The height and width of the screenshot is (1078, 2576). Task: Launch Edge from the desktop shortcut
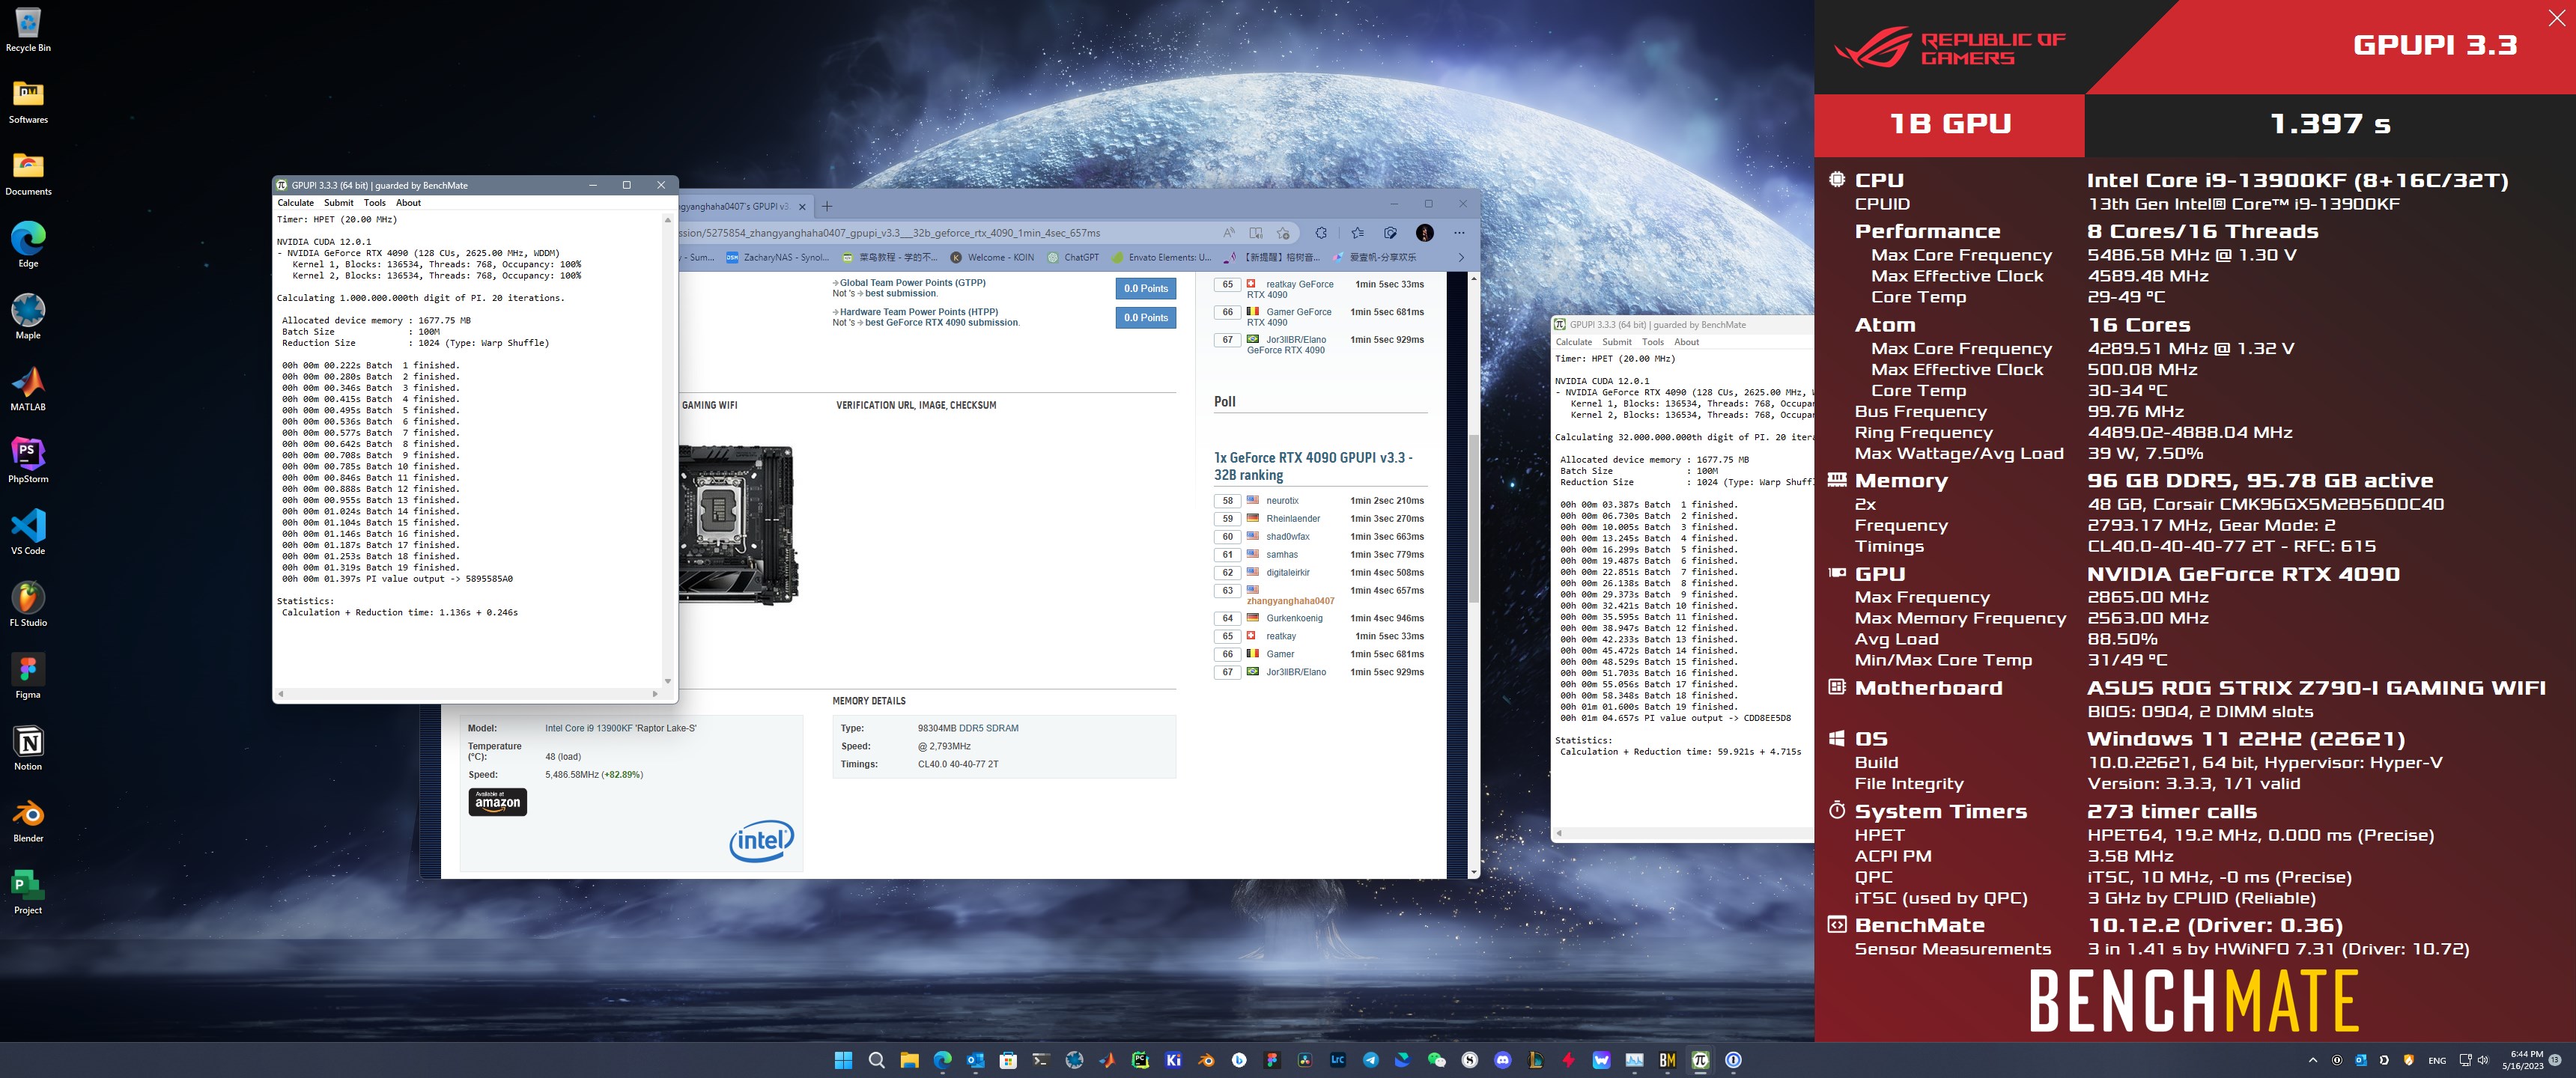click(28, 246)
